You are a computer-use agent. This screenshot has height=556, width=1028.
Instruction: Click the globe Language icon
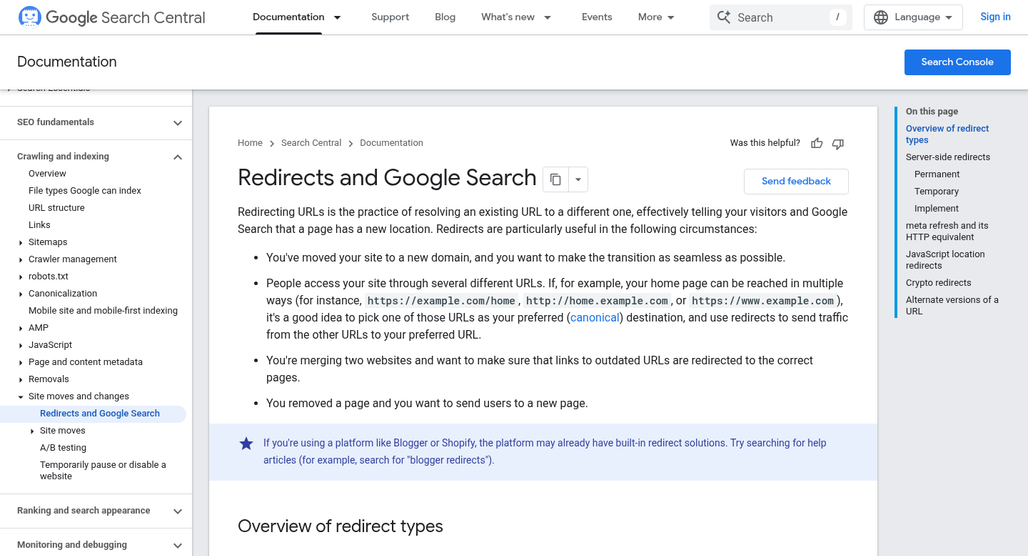881,17
